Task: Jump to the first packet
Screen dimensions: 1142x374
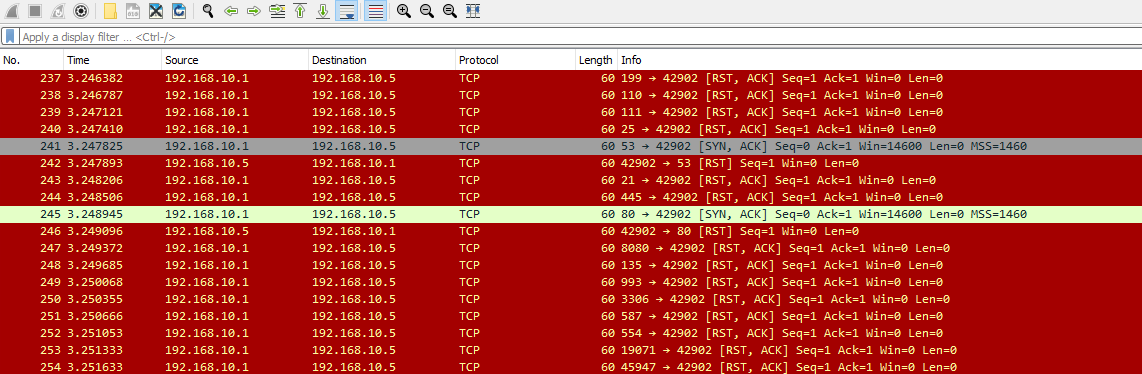Action: 299,11
